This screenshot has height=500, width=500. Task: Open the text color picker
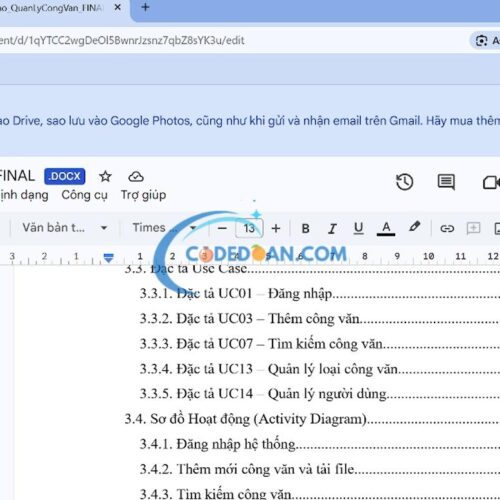click(x=386, y=229)
